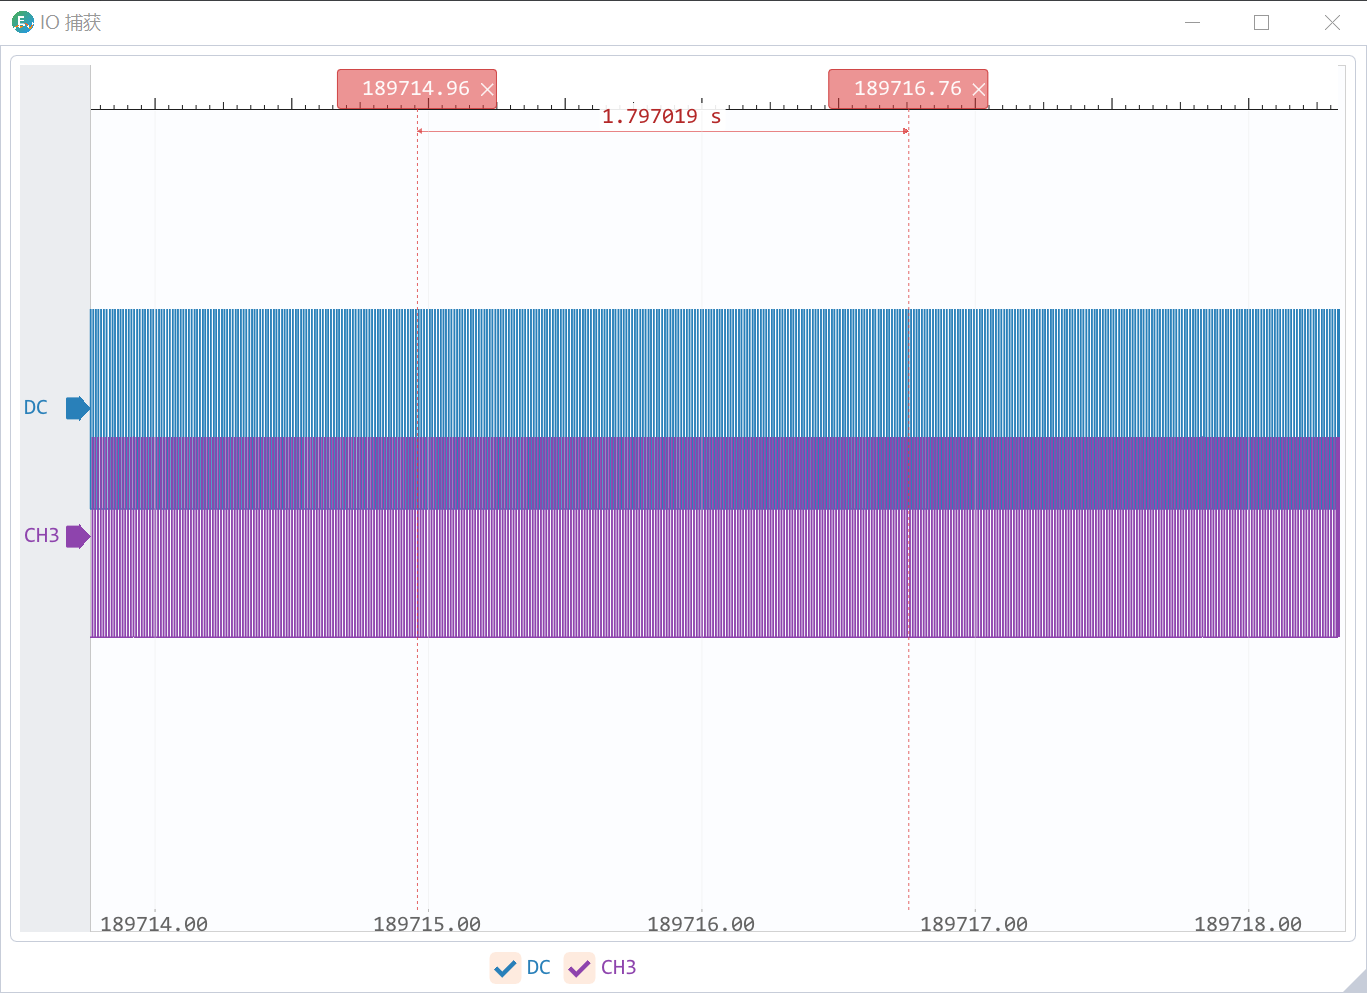Viewport: 1367px width, 993px height.
Task: Click the CH3 legend label
Action: pos(618,968)
